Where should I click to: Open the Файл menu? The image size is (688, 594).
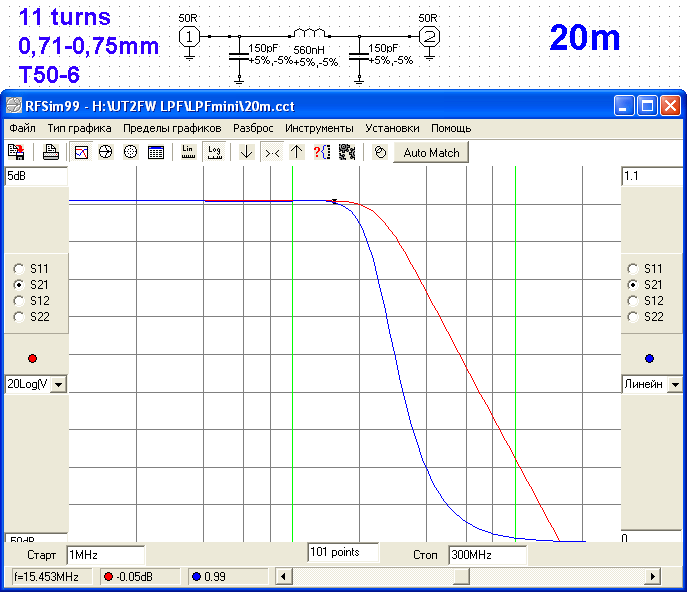pos(22,128)
